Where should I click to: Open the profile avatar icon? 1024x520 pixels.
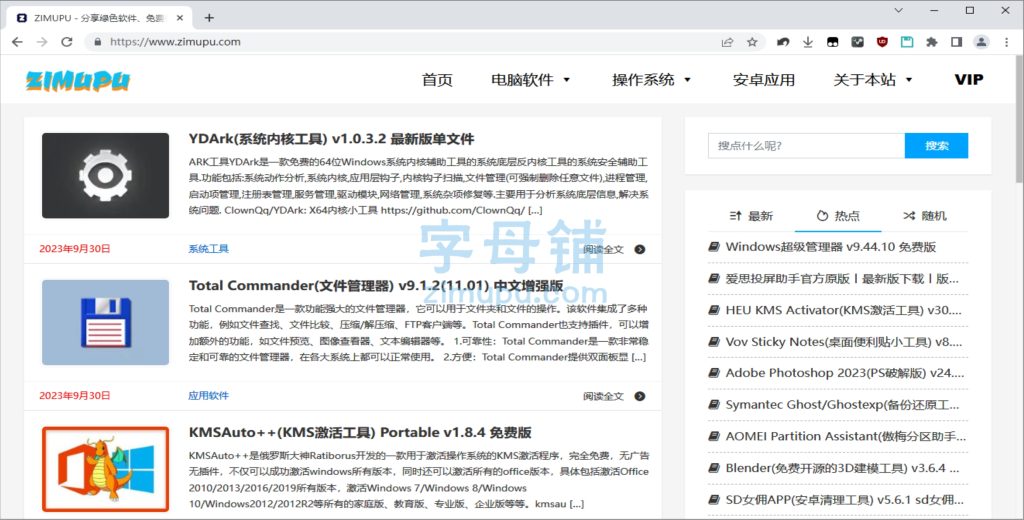[x=981, y=42]
